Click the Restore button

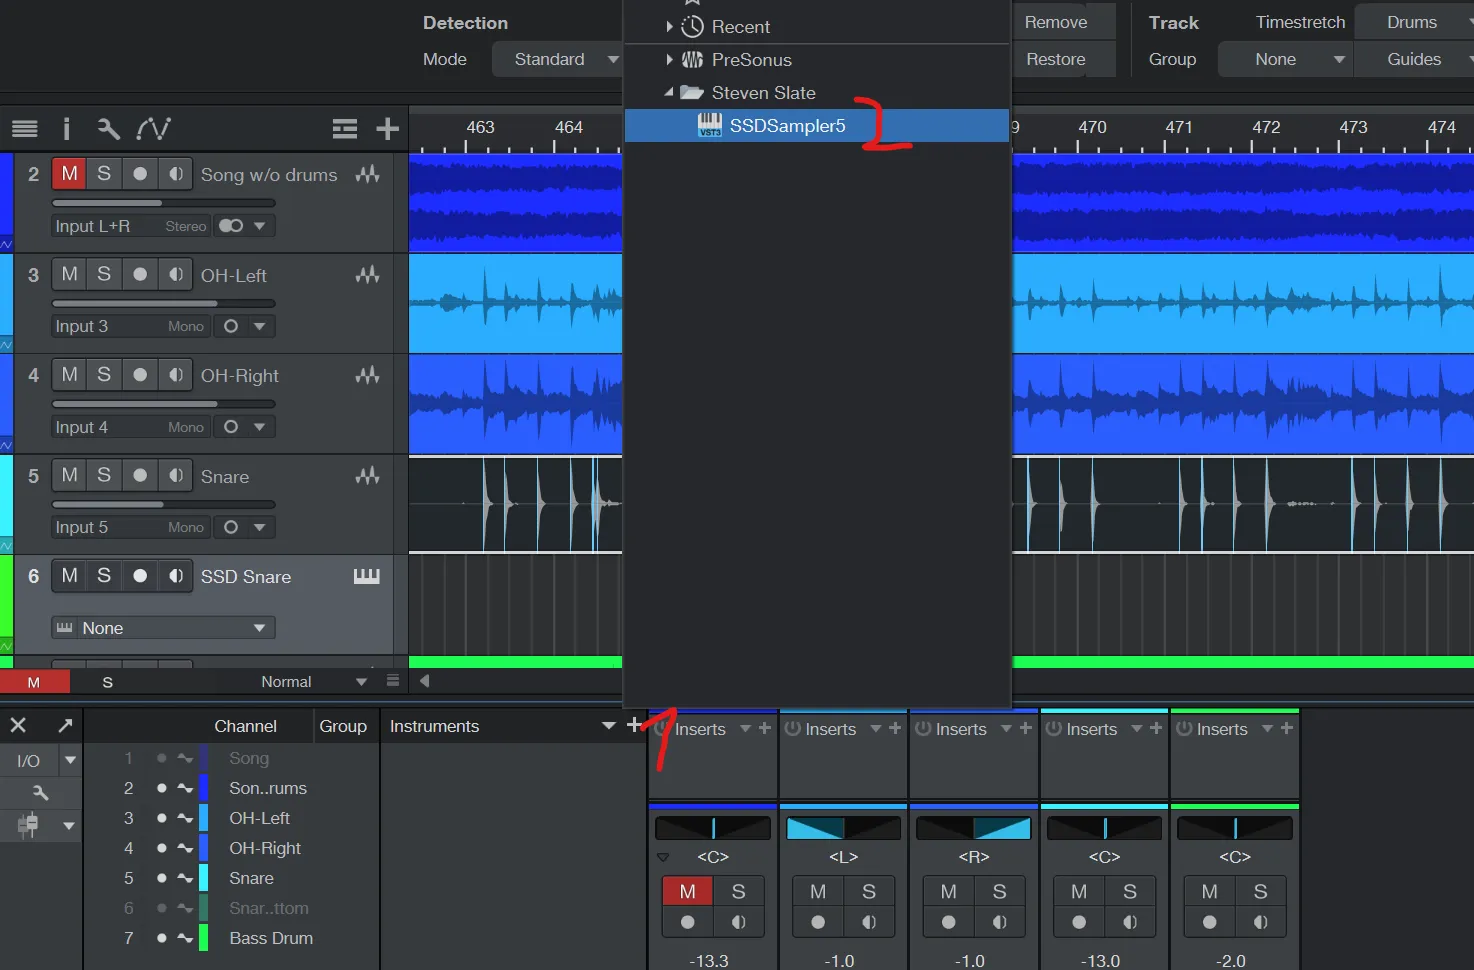[1055, 59]
